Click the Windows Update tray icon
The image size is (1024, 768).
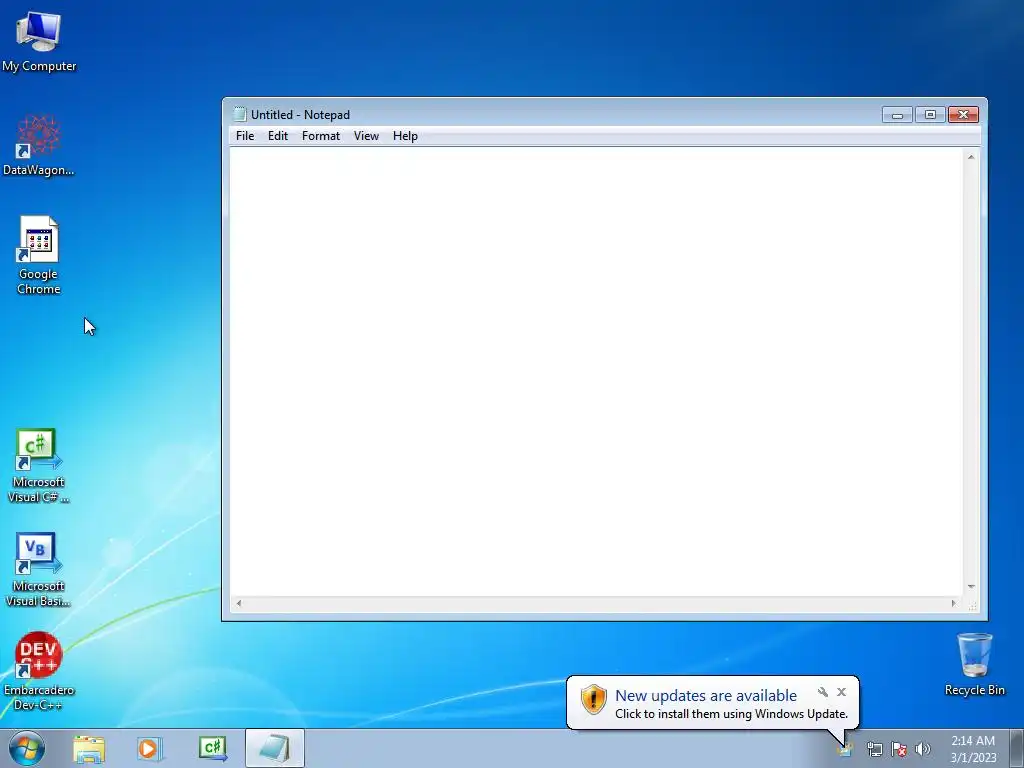click(845, 749)
